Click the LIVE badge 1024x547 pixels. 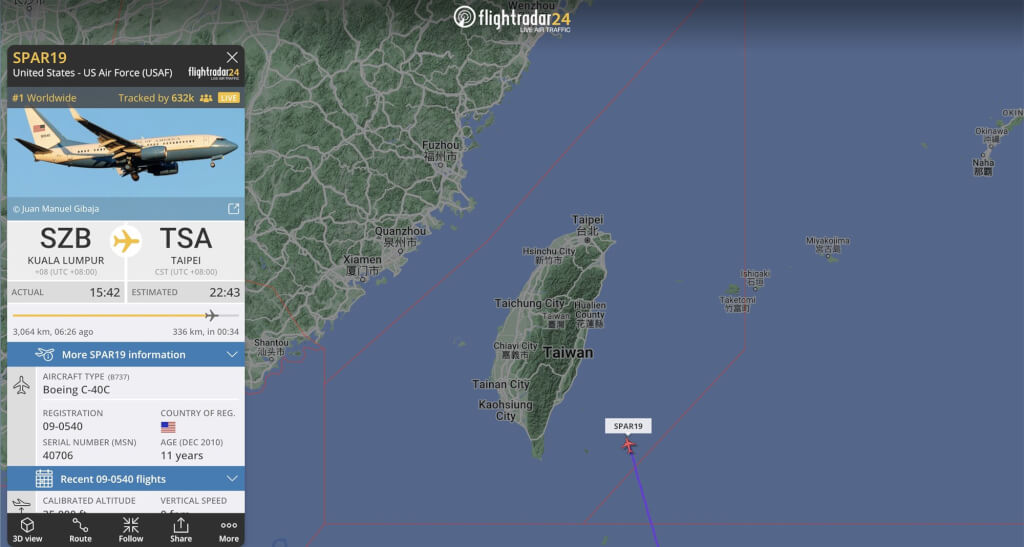pyautogui.click(x=229, y=98)
